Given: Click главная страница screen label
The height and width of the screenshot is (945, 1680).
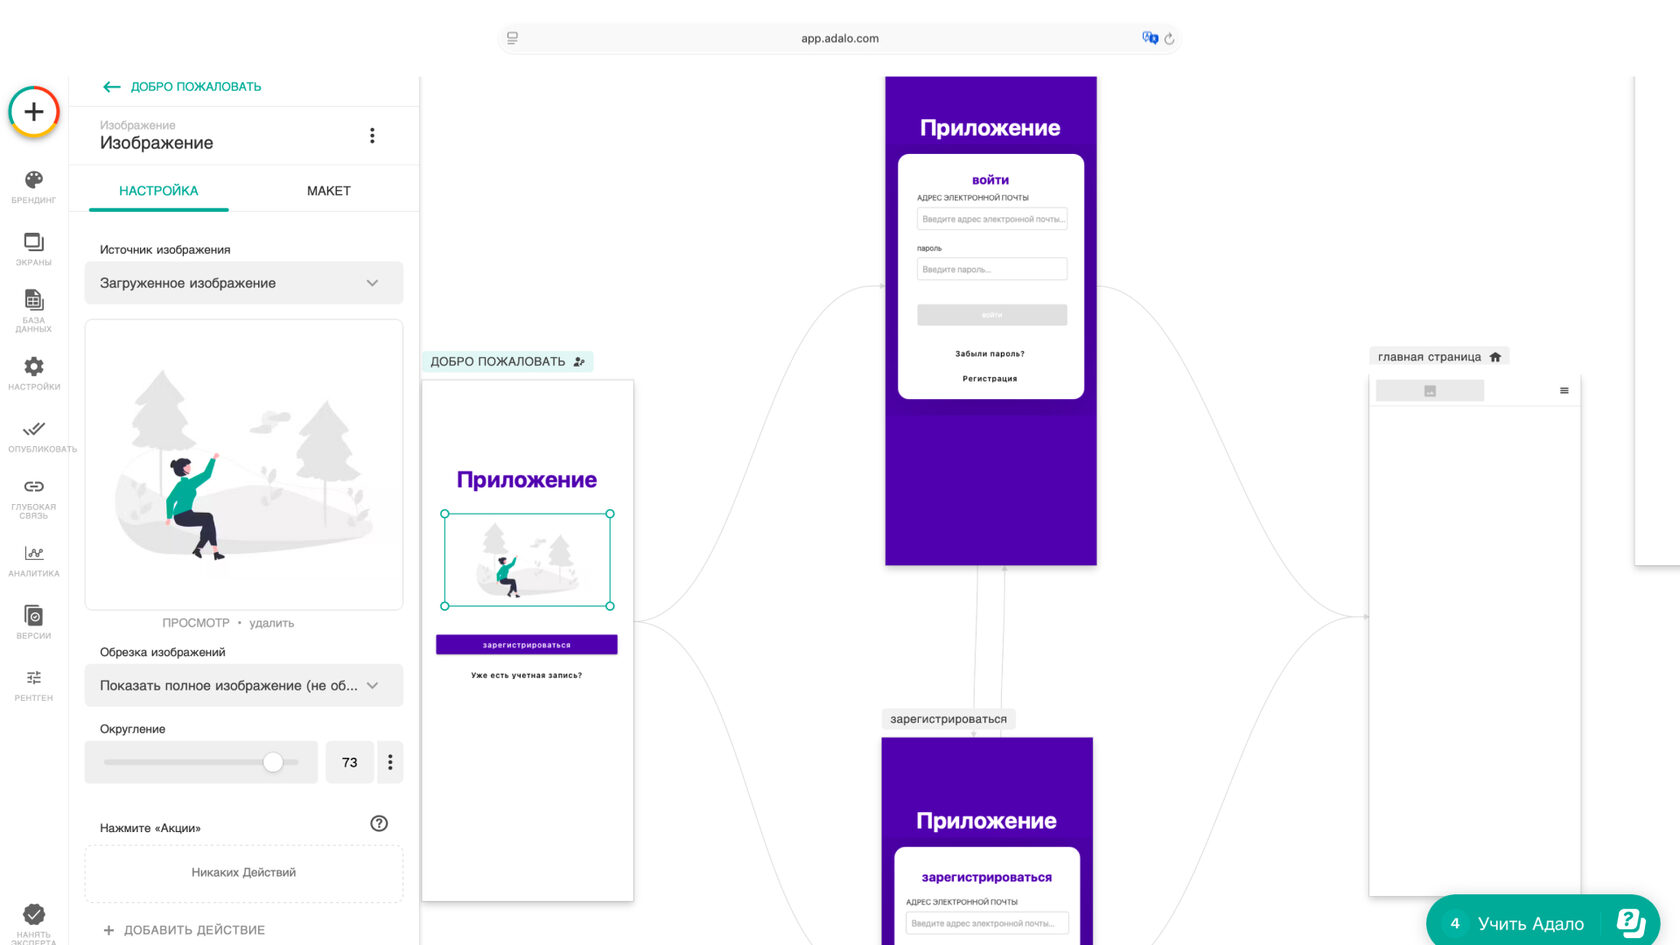Looking at the screenshot, I should pyautogui.click(x=1439, y=357).
